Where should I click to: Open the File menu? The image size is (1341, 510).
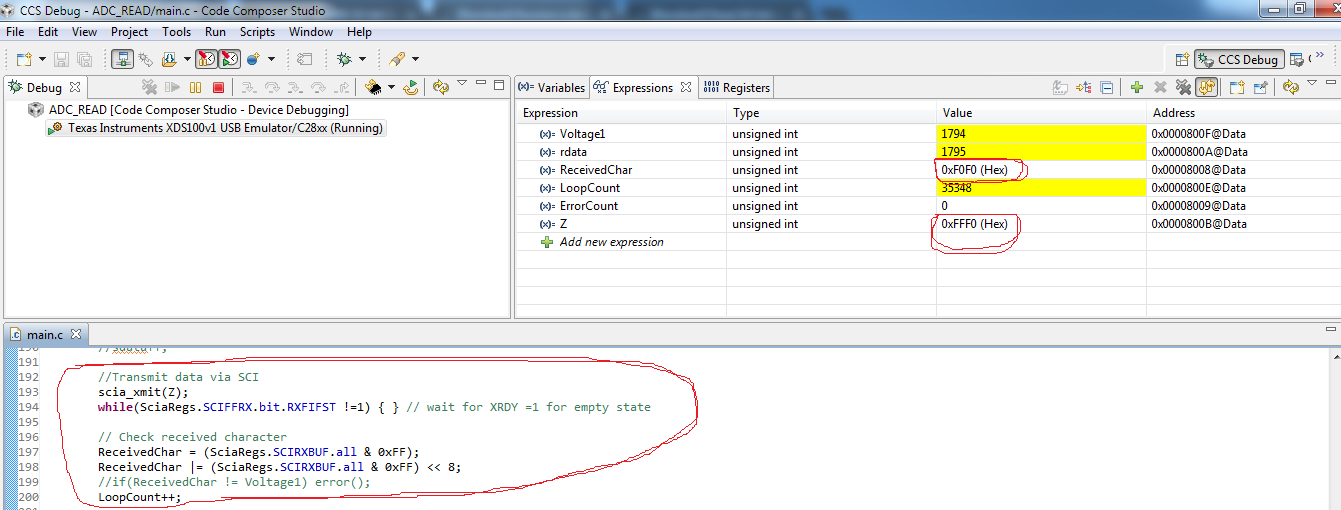pos(15,31)
